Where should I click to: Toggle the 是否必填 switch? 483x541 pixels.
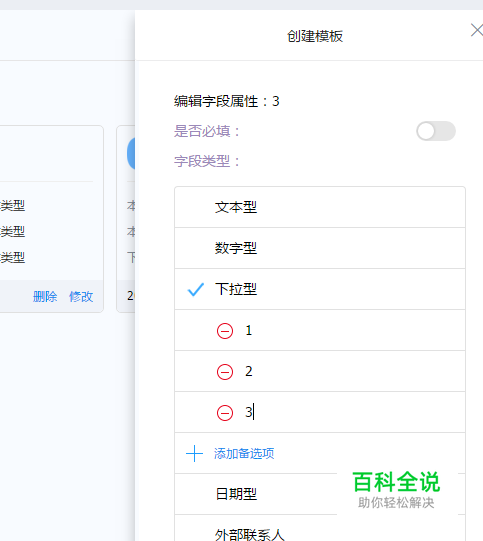point(436,131)
